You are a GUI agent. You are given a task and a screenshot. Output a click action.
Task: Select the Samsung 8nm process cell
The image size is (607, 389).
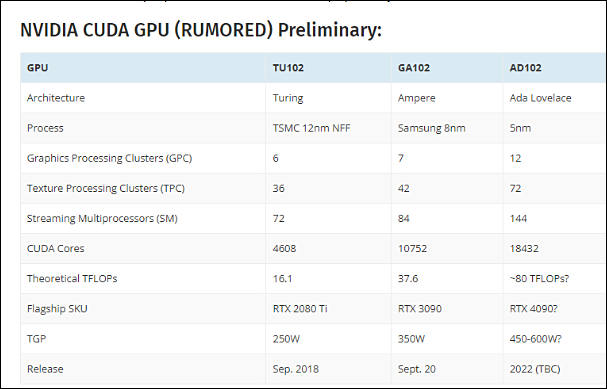pos(432,128)
